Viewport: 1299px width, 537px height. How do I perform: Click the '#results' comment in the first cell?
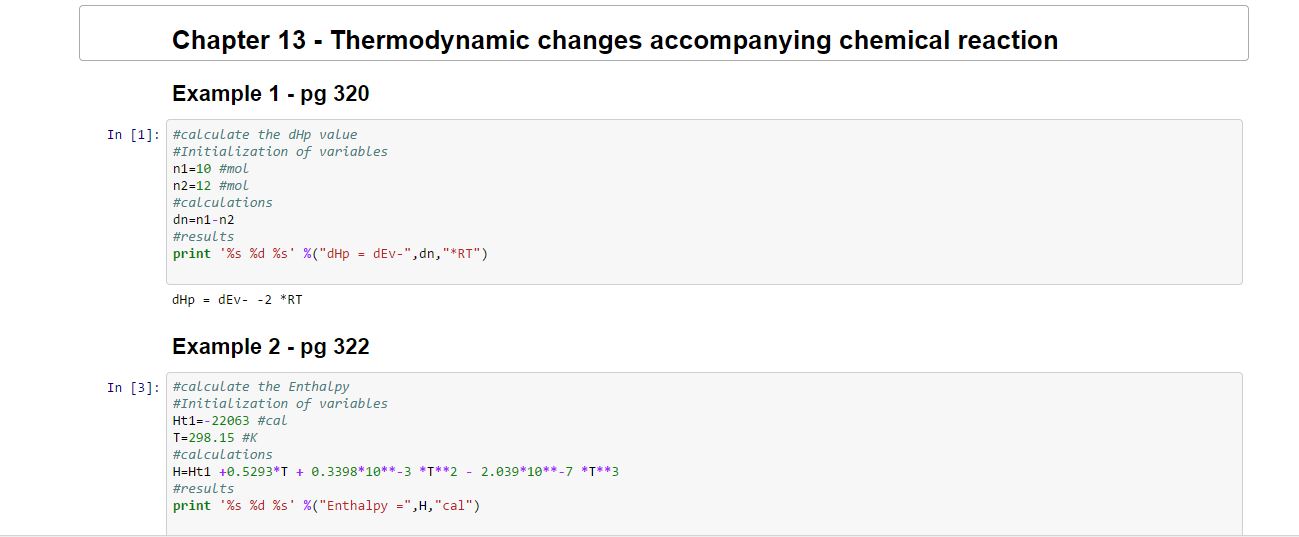(203, 237)
